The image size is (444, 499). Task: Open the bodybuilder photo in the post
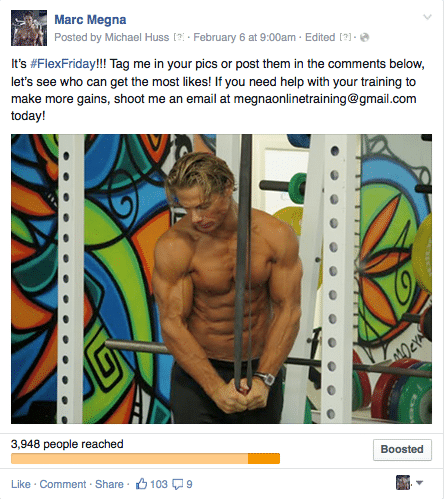pyautogui.click(x=221, y=279)
